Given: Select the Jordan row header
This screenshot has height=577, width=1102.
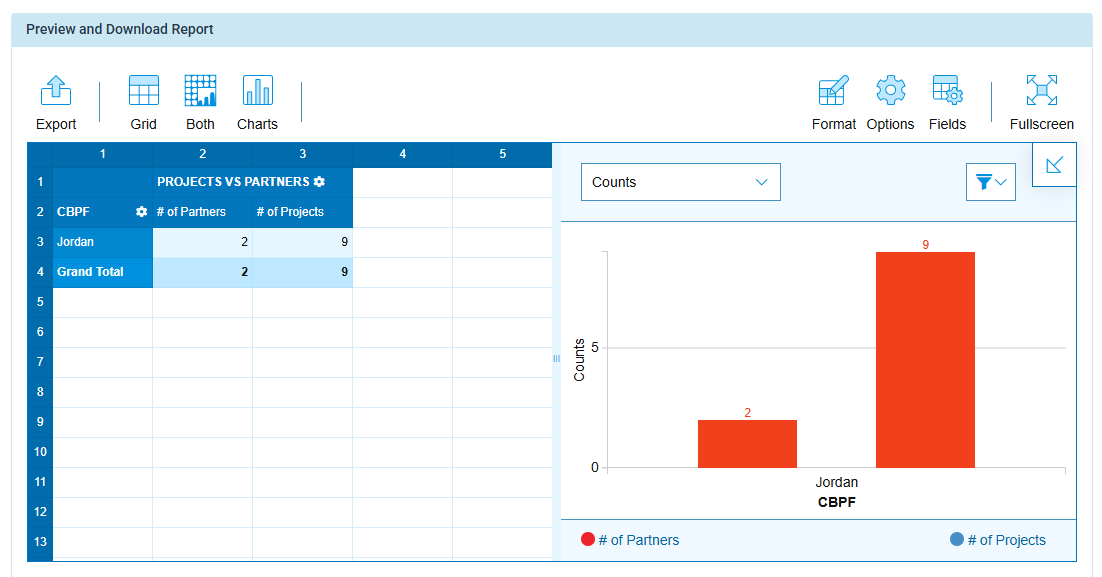Looking at the screenshot, I should click(x=103, y=242).
